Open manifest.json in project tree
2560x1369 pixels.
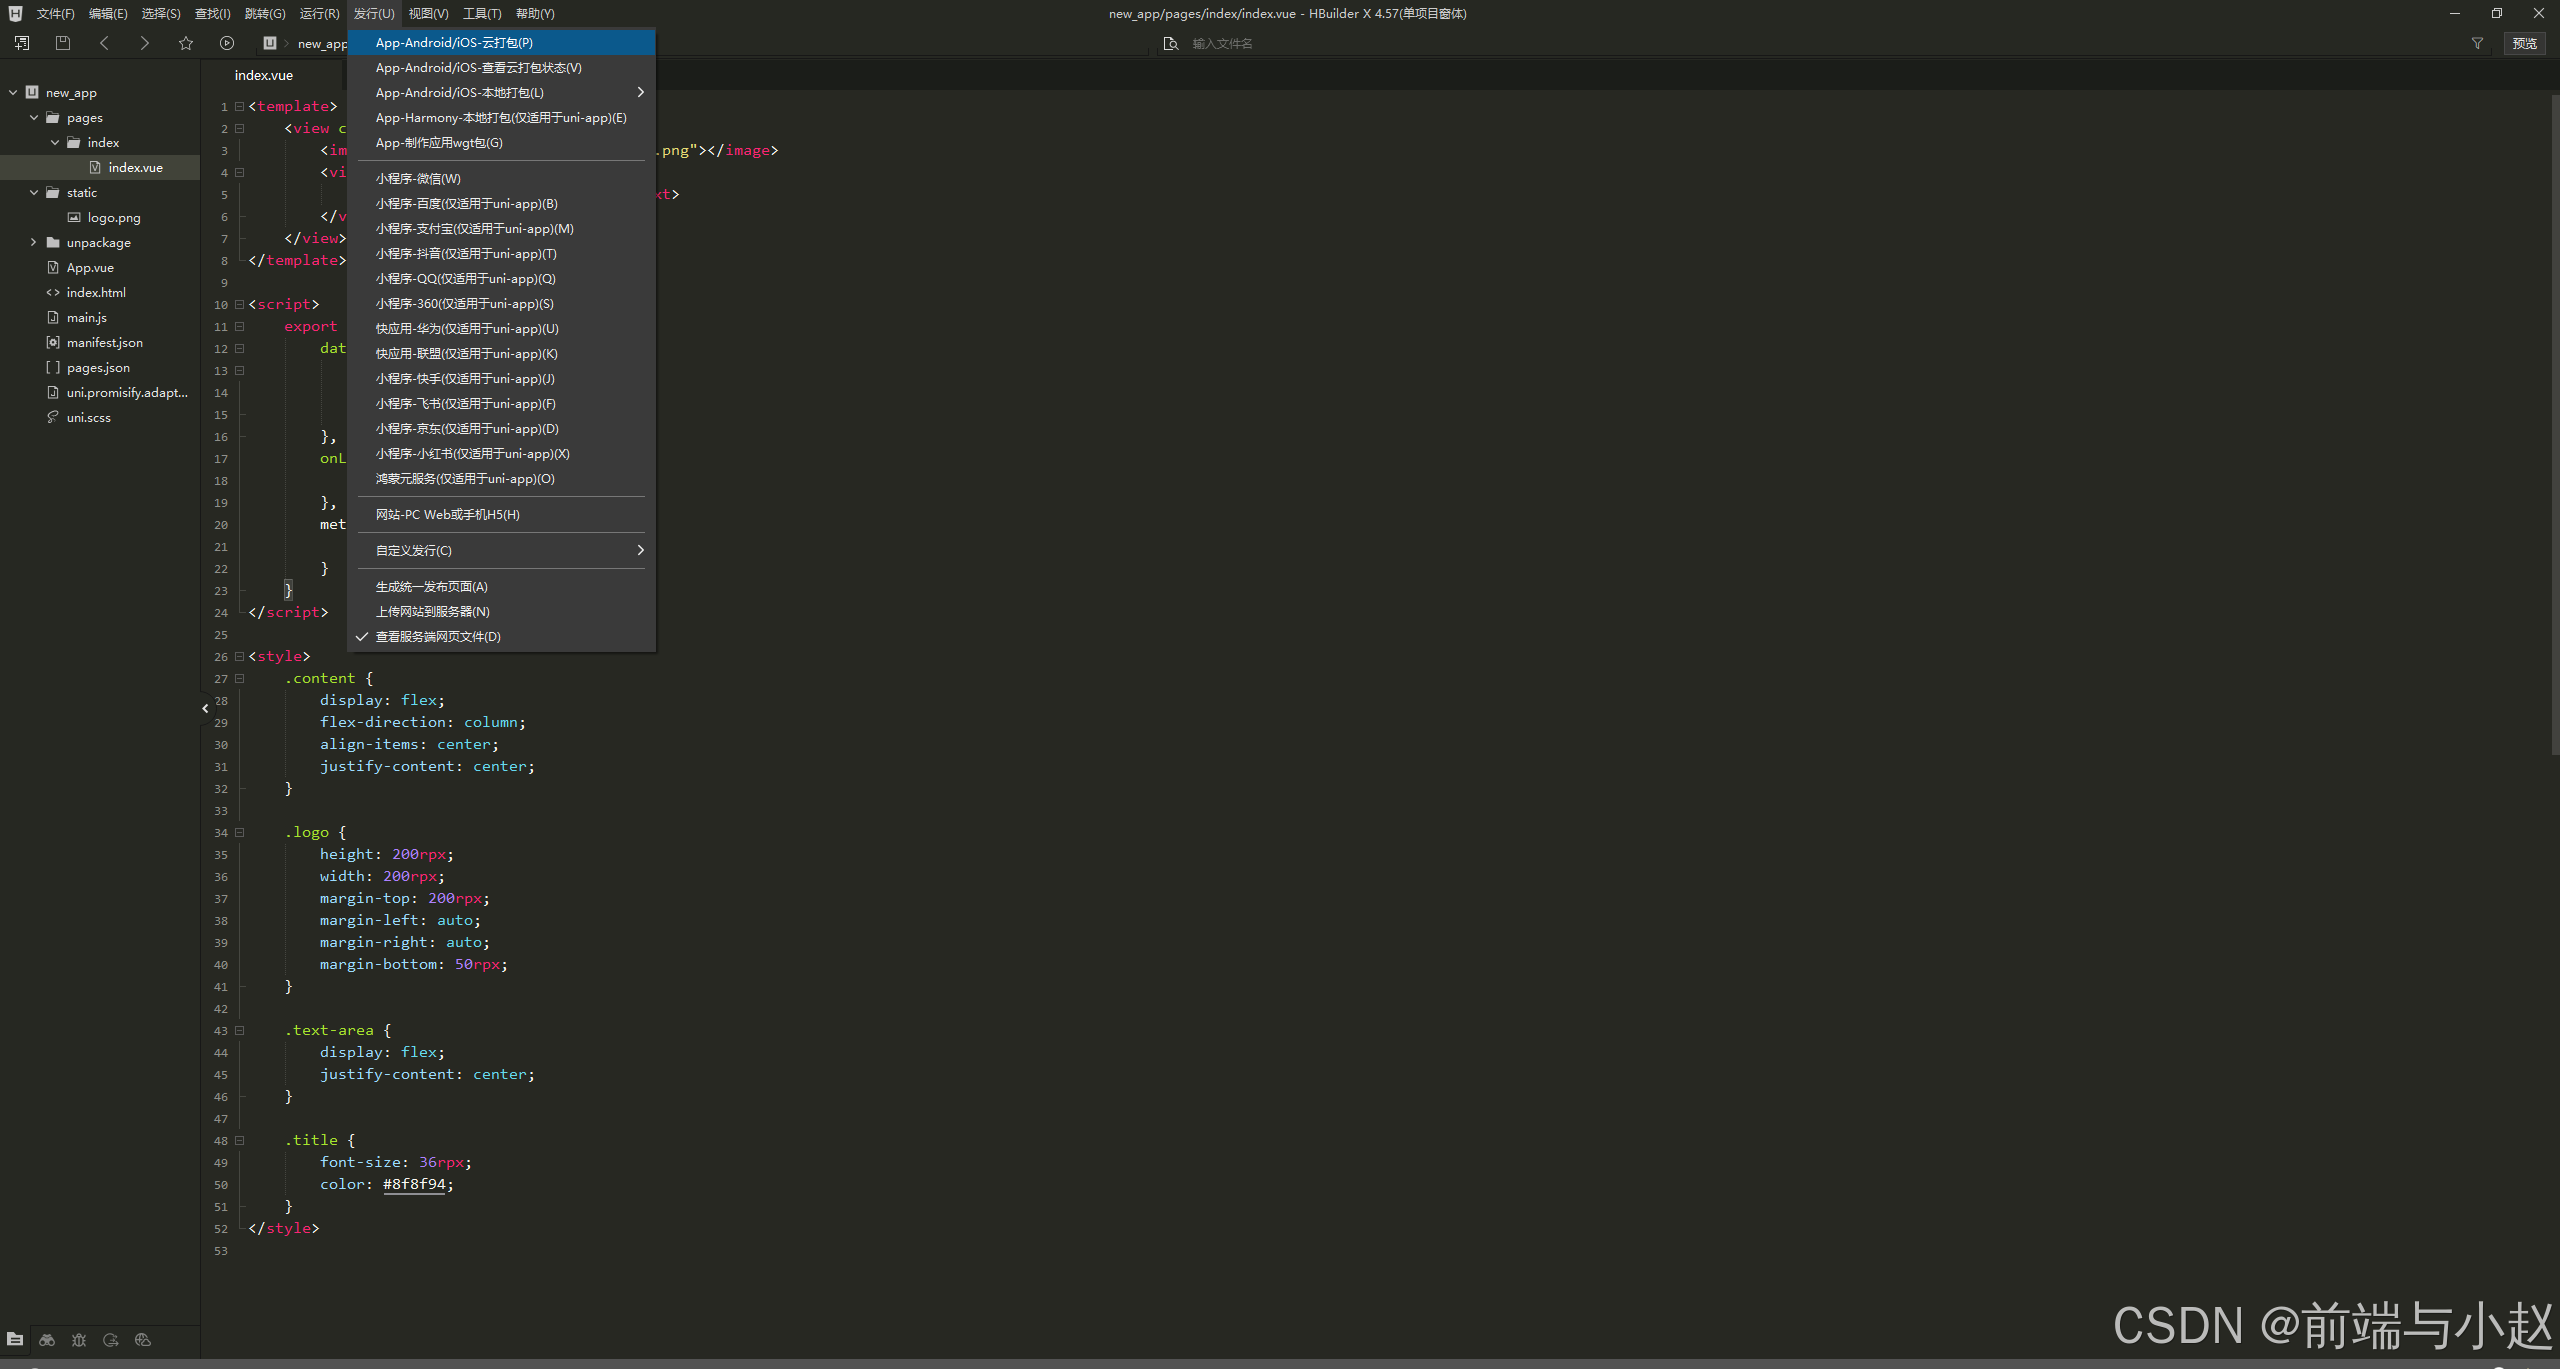pos(104,343)
